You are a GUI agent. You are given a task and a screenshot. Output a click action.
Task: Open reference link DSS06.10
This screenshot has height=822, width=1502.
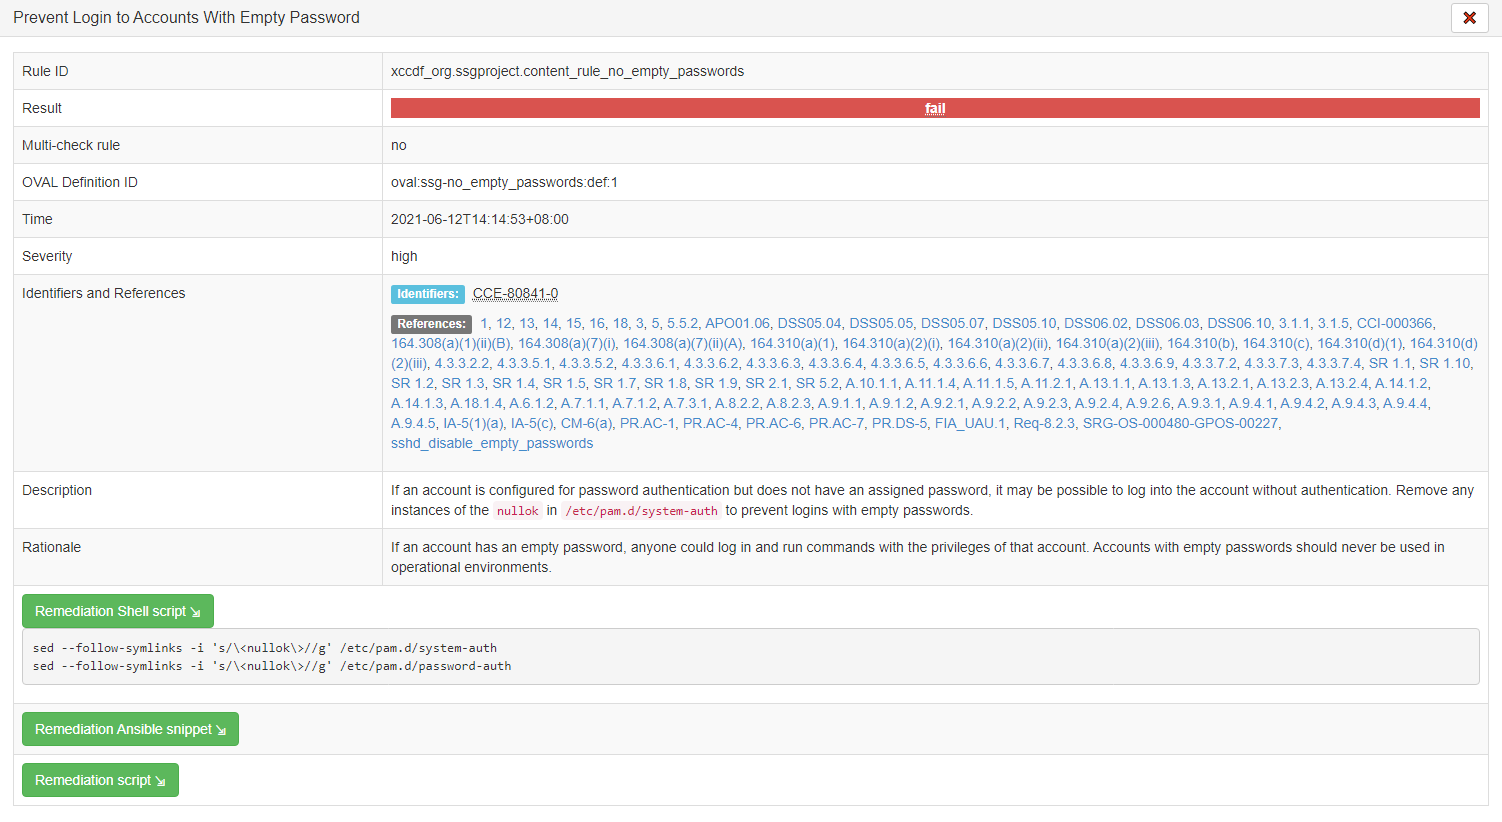[1239, 323]
